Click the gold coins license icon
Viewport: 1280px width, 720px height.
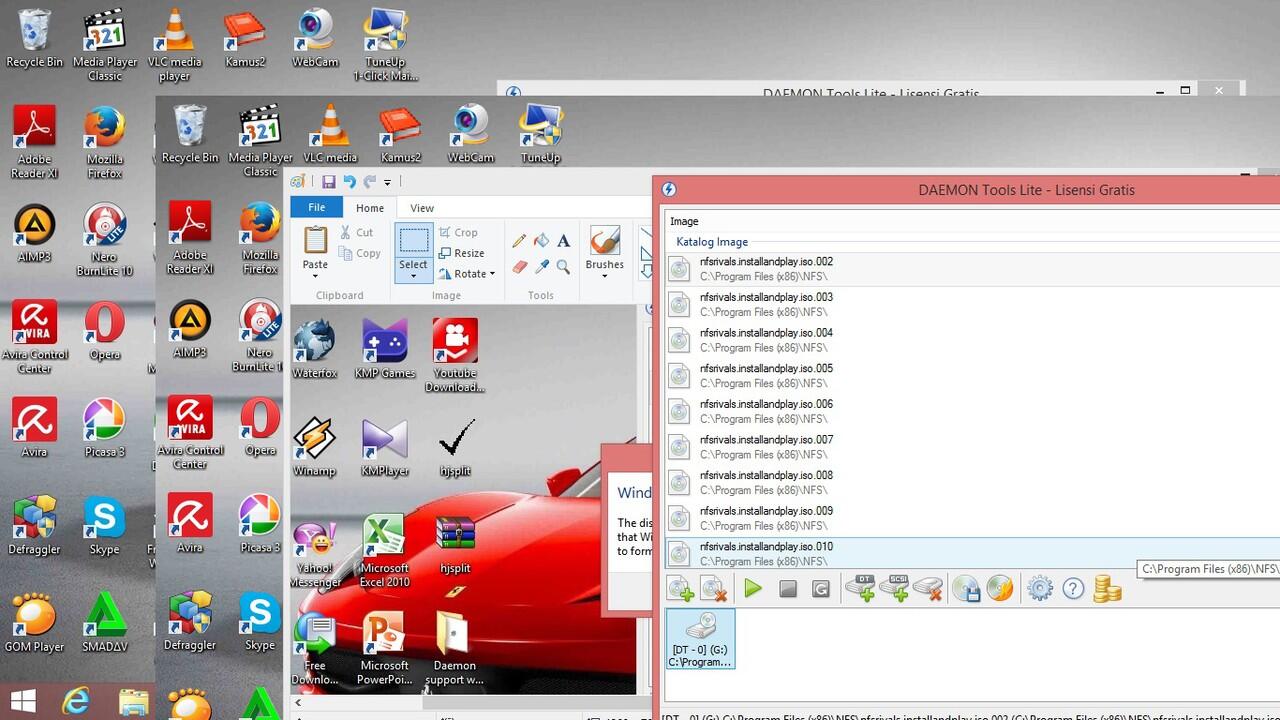coord(1107,588)
